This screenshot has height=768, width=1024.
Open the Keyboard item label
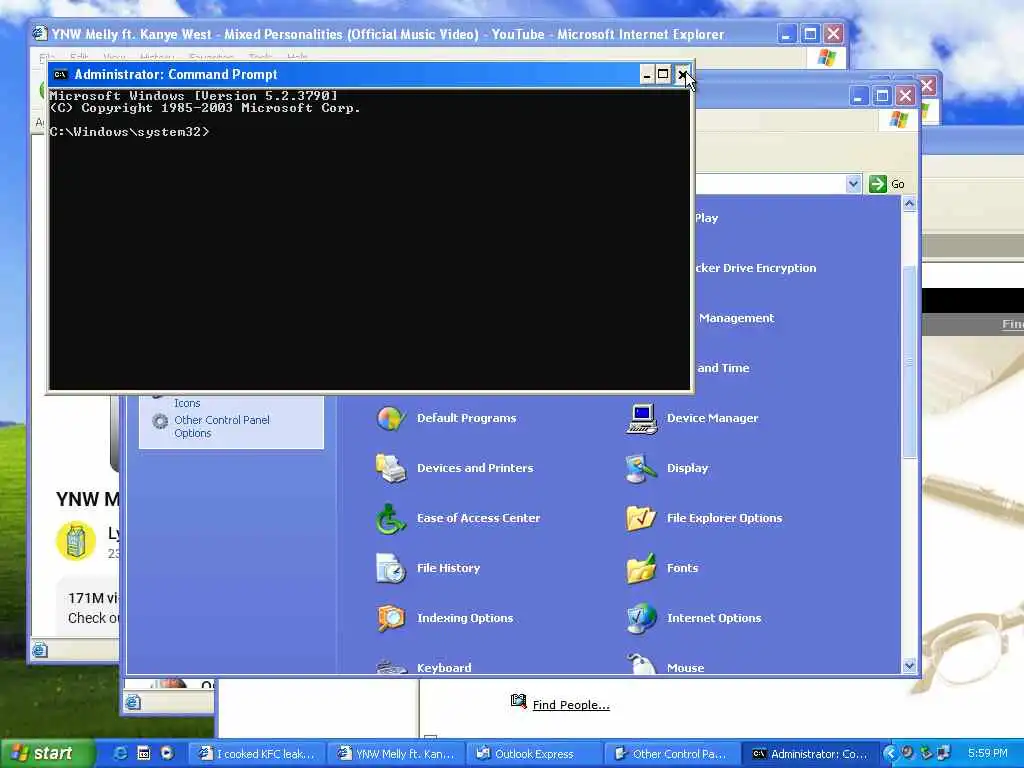(x=444, y=667)
